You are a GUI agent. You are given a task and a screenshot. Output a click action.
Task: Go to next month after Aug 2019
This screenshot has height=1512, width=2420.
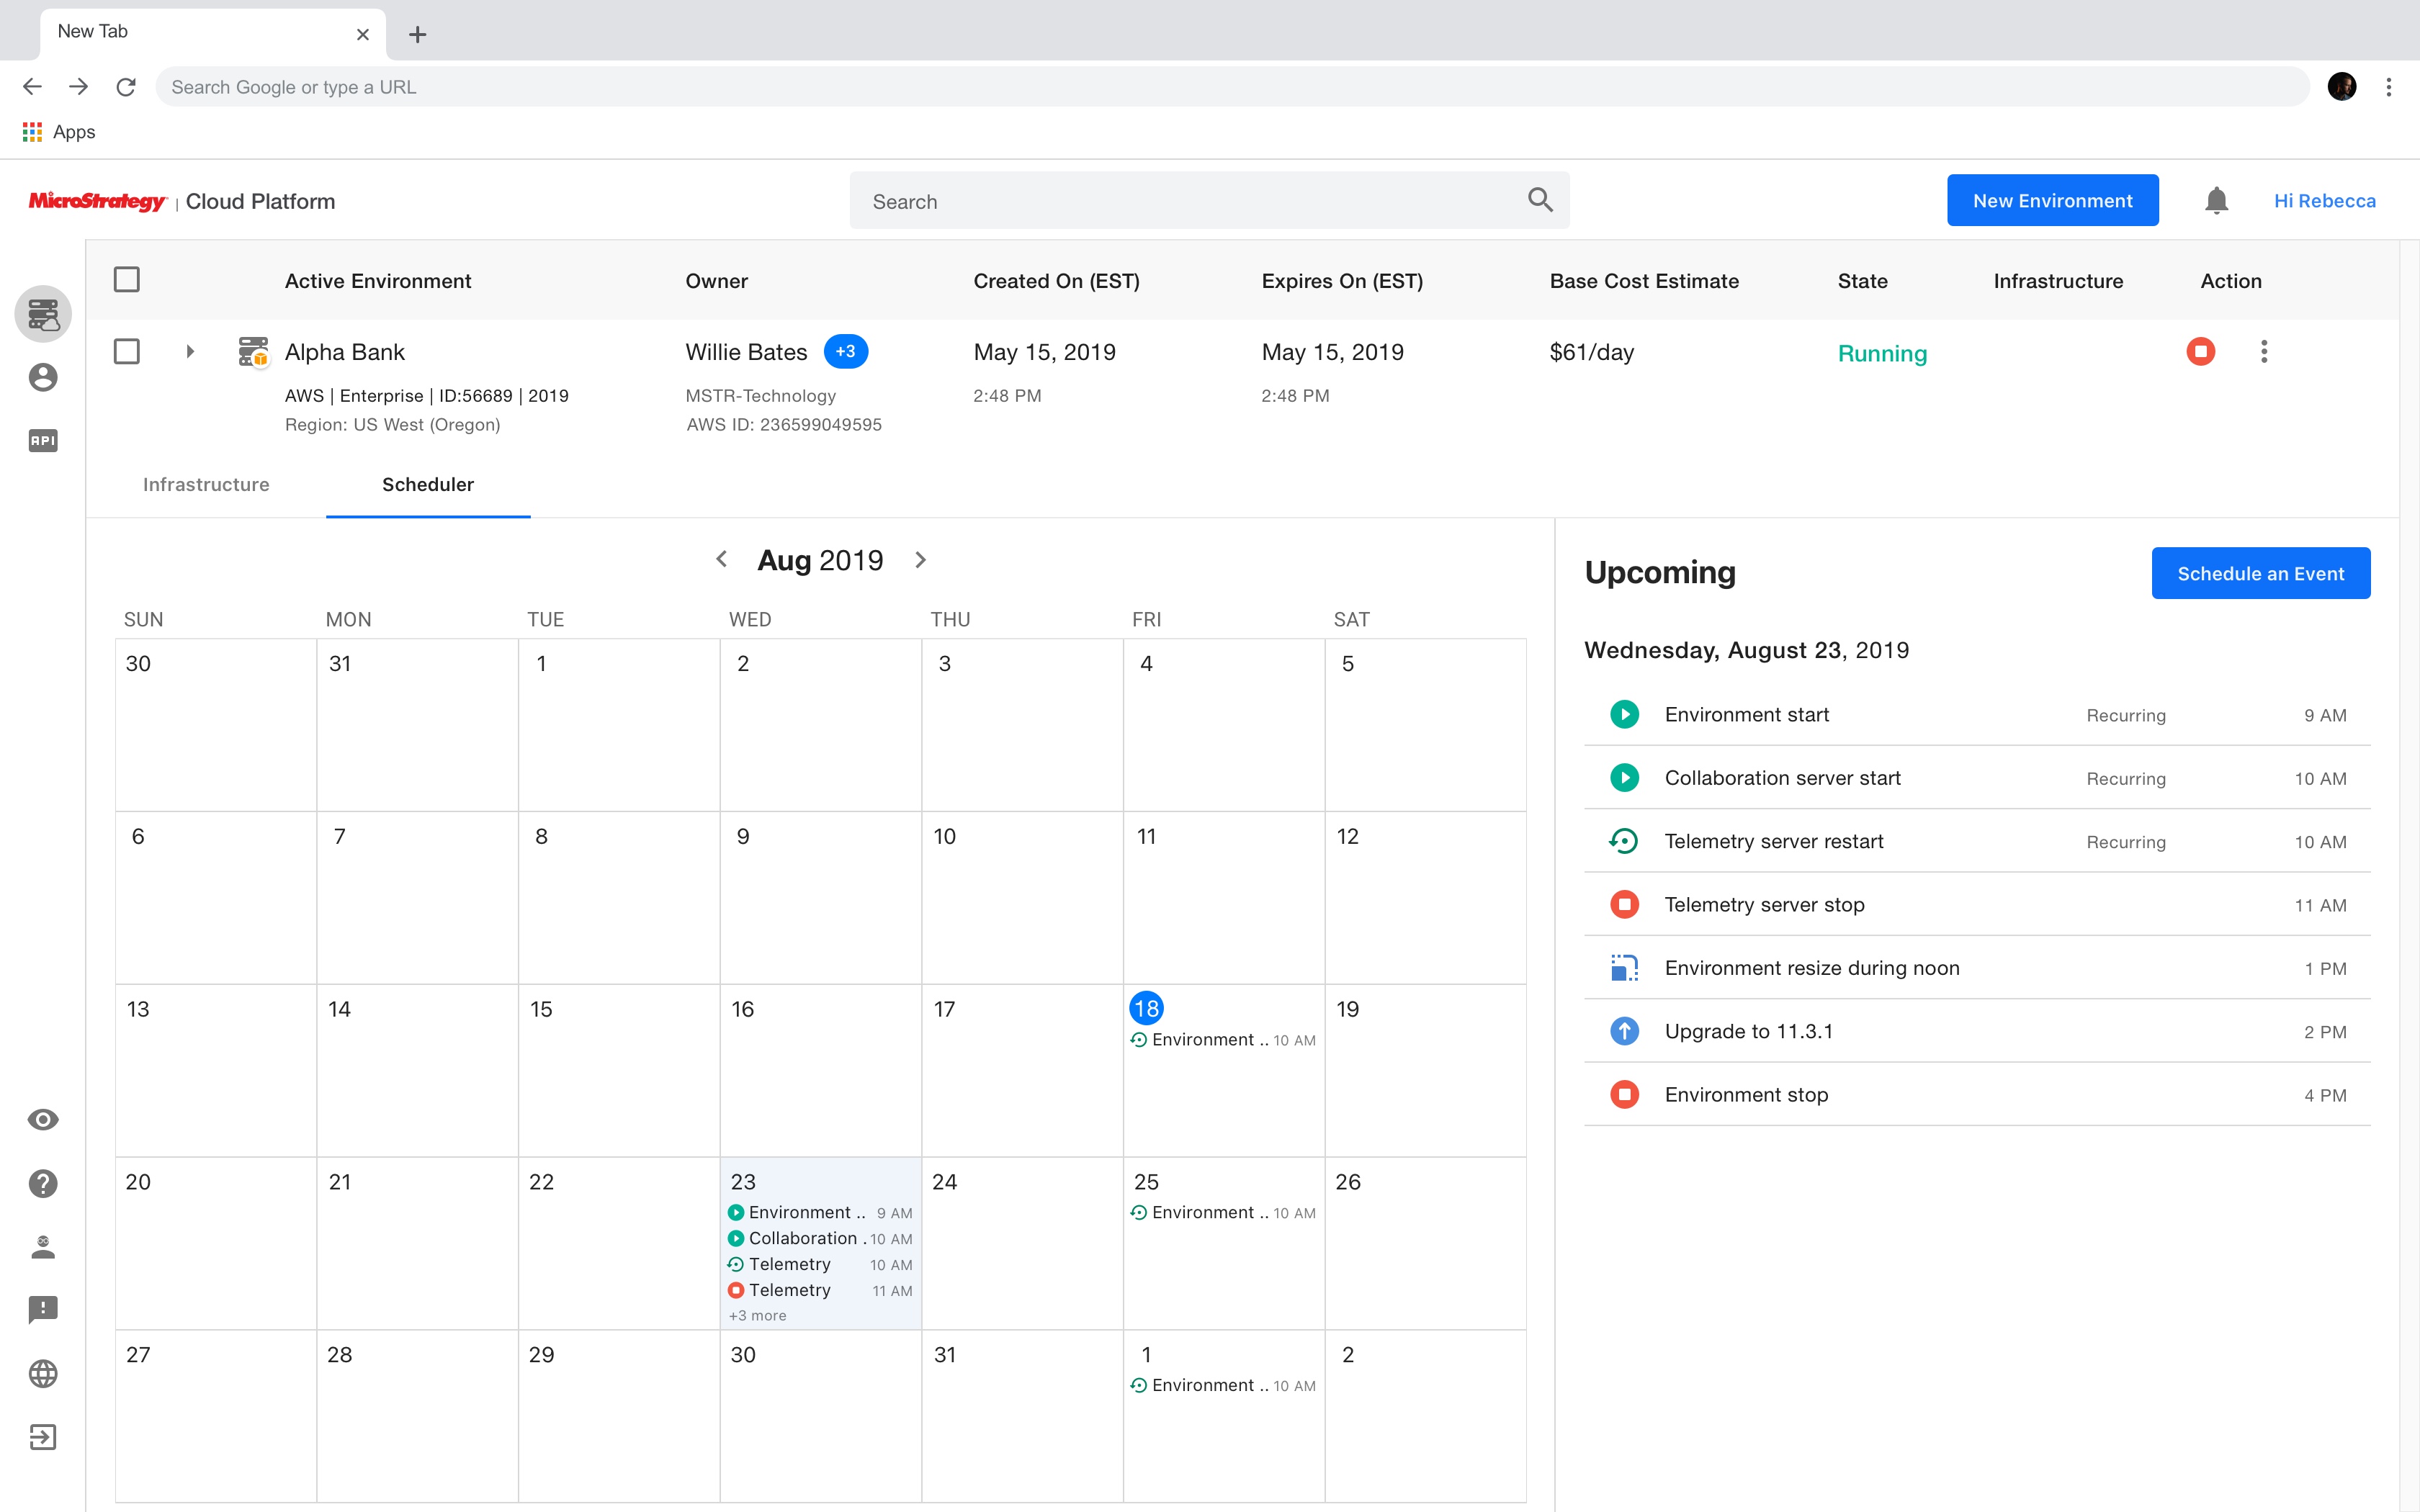921,559
